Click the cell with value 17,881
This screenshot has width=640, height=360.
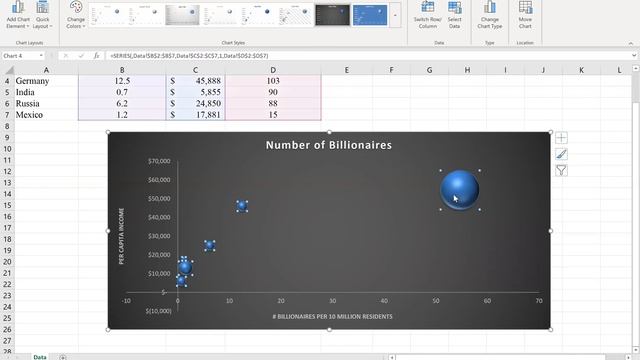[196, 115]
